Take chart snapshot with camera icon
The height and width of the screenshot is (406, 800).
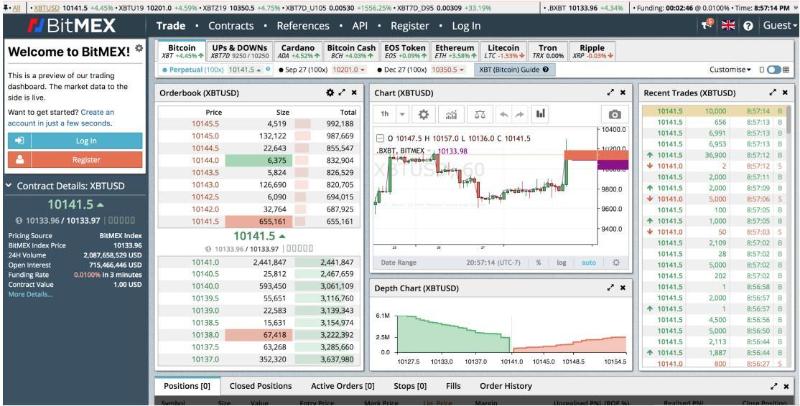615,115
